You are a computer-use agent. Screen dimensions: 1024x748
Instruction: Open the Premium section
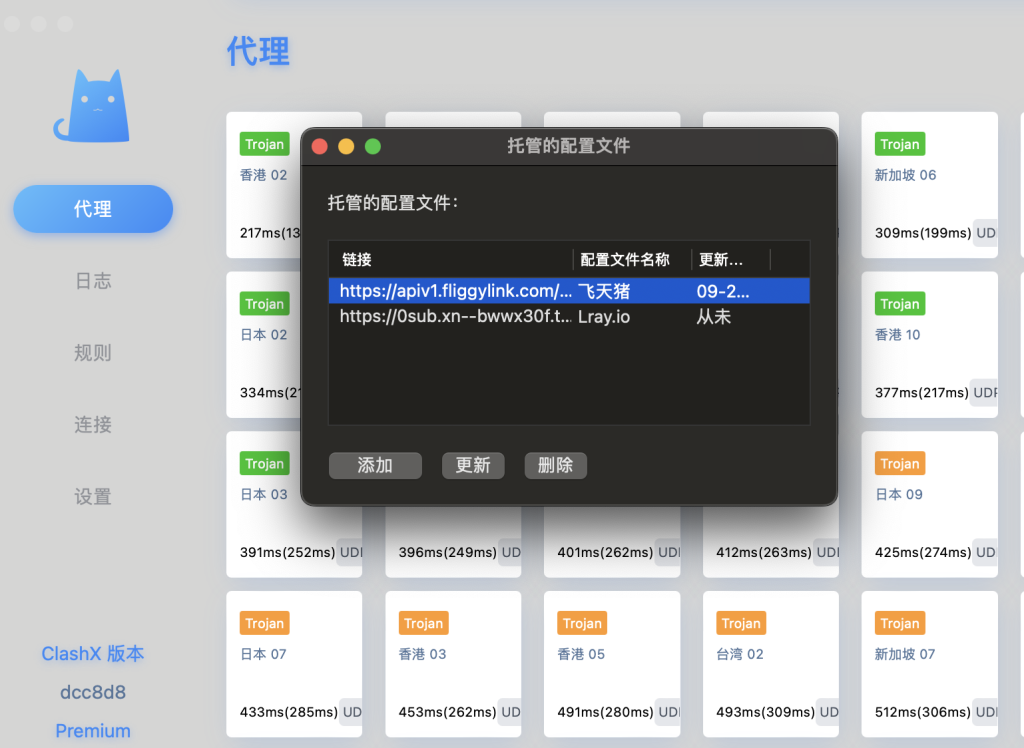click(x=92, y=731)
